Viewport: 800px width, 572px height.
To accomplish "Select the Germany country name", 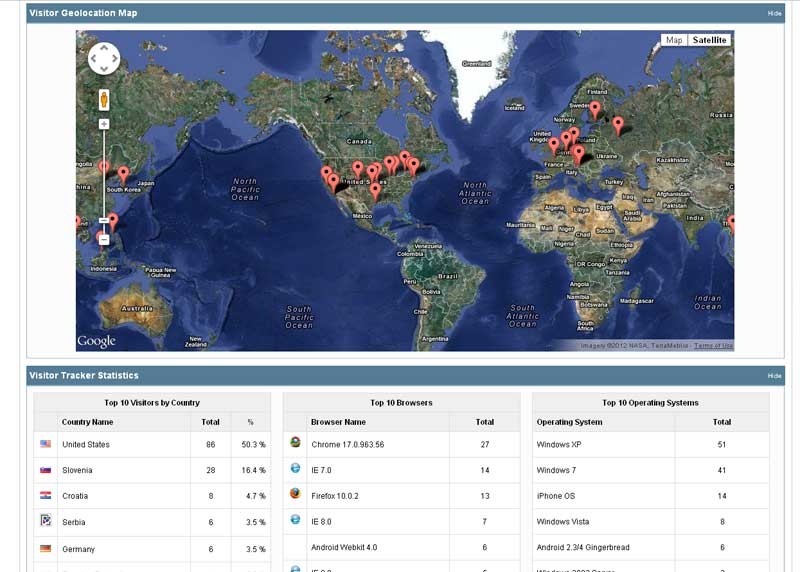I will pyautogui.click(x=79, y=549).
